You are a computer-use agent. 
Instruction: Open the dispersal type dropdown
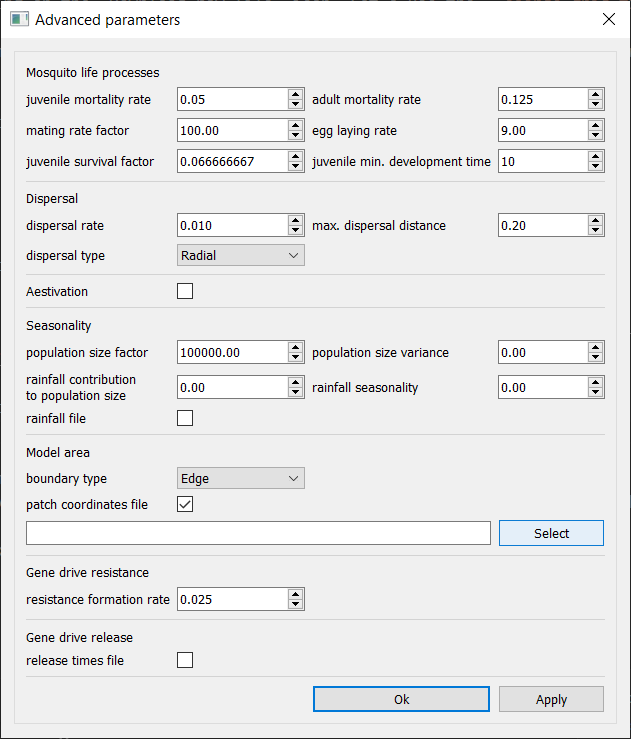click(x=241, y=255)
